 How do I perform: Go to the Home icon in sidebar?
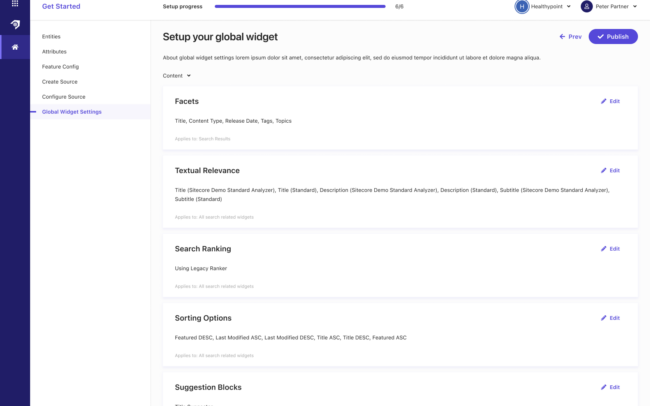(x=14, y=47)
